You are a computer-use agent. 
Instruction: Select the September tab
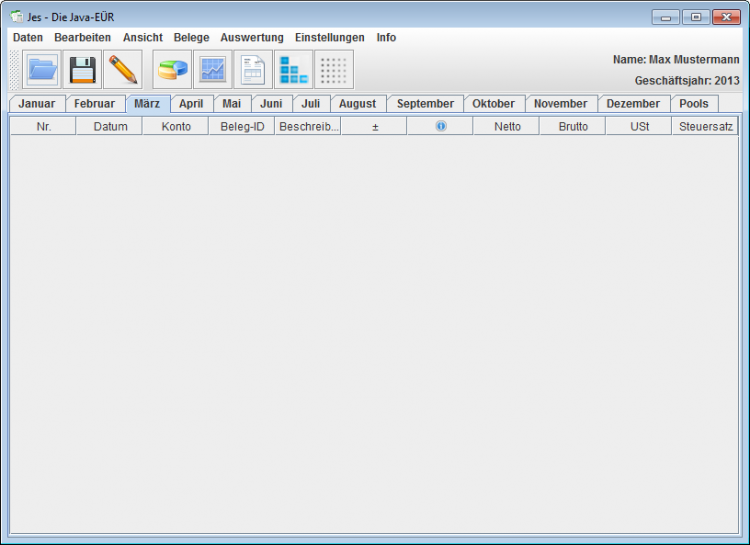(425, 104)
